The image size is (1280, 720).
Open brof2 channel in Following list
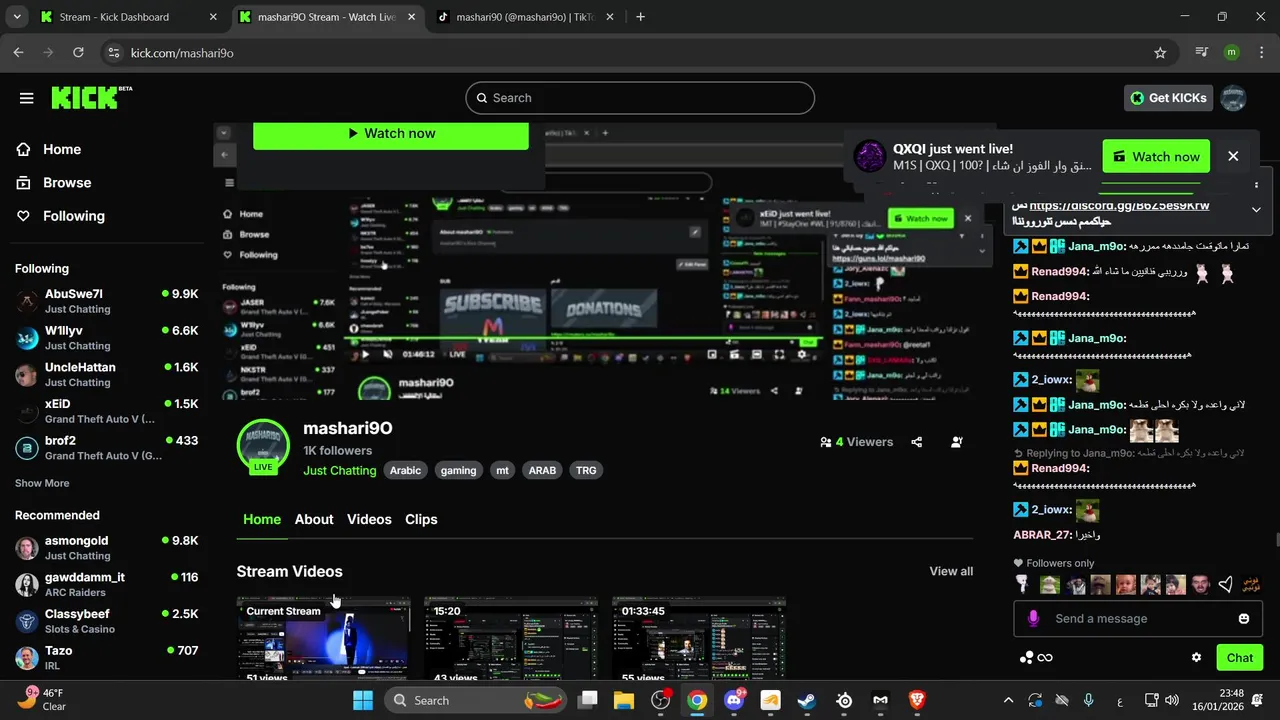pos(106,447)
